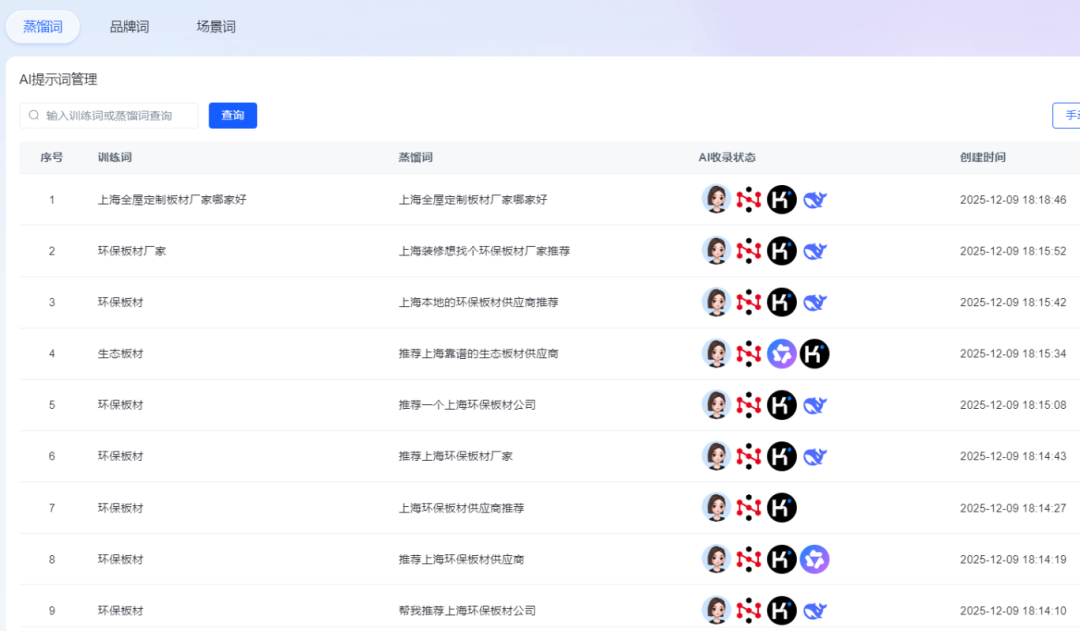Click the AI收录状态 column header

click(x=727, y=158)
